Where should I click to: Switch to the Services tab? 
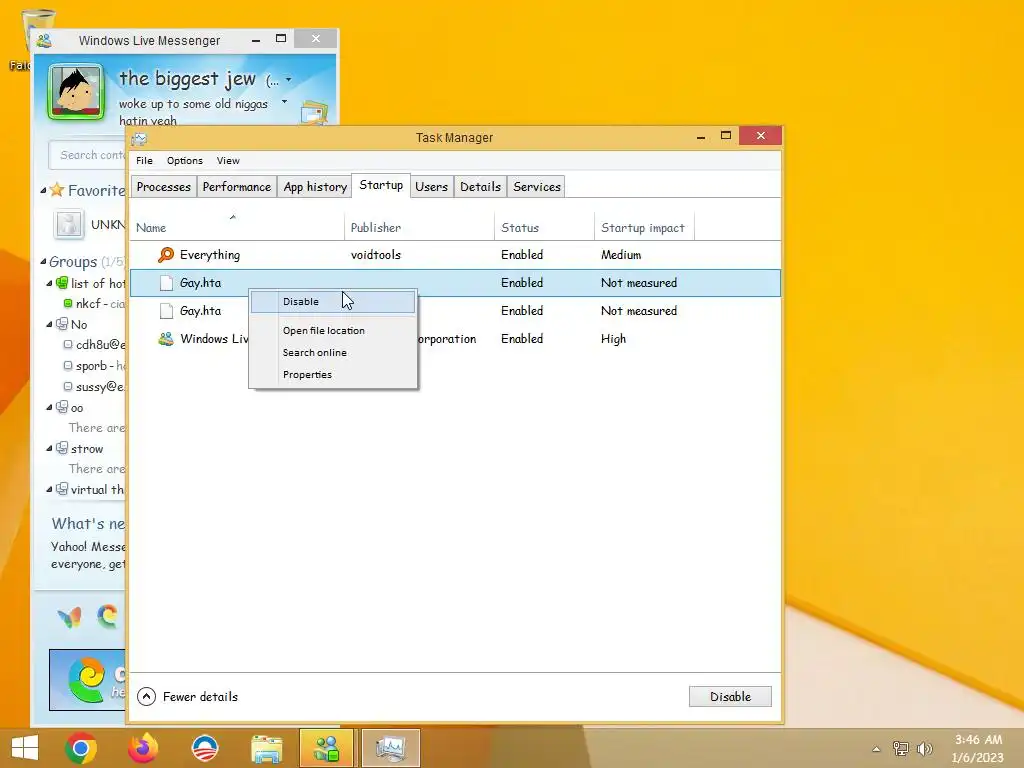[537, 187]
